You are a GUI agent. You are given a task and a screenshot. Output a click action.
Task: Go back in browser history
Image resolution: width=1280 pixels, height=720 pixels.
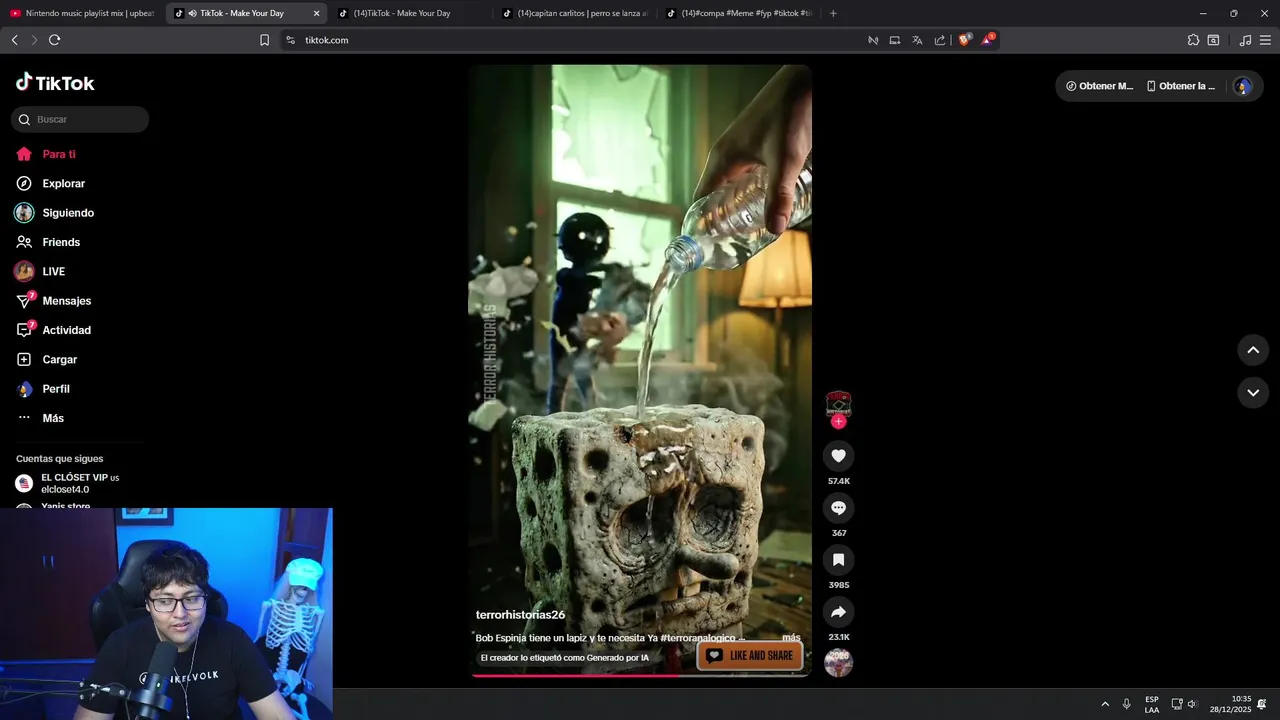(x=14, y=40)
